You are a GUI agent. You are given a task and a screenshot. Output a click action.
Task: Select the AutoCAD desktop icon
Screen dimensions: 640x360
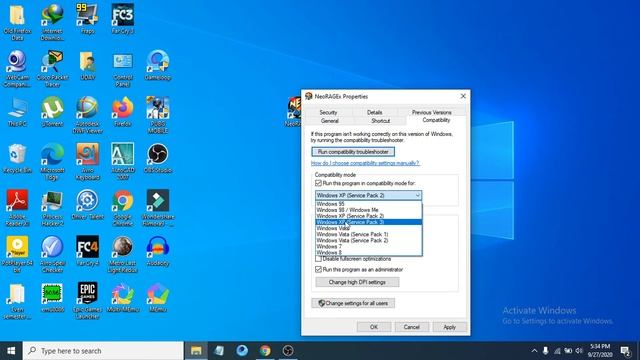point(122,162)
